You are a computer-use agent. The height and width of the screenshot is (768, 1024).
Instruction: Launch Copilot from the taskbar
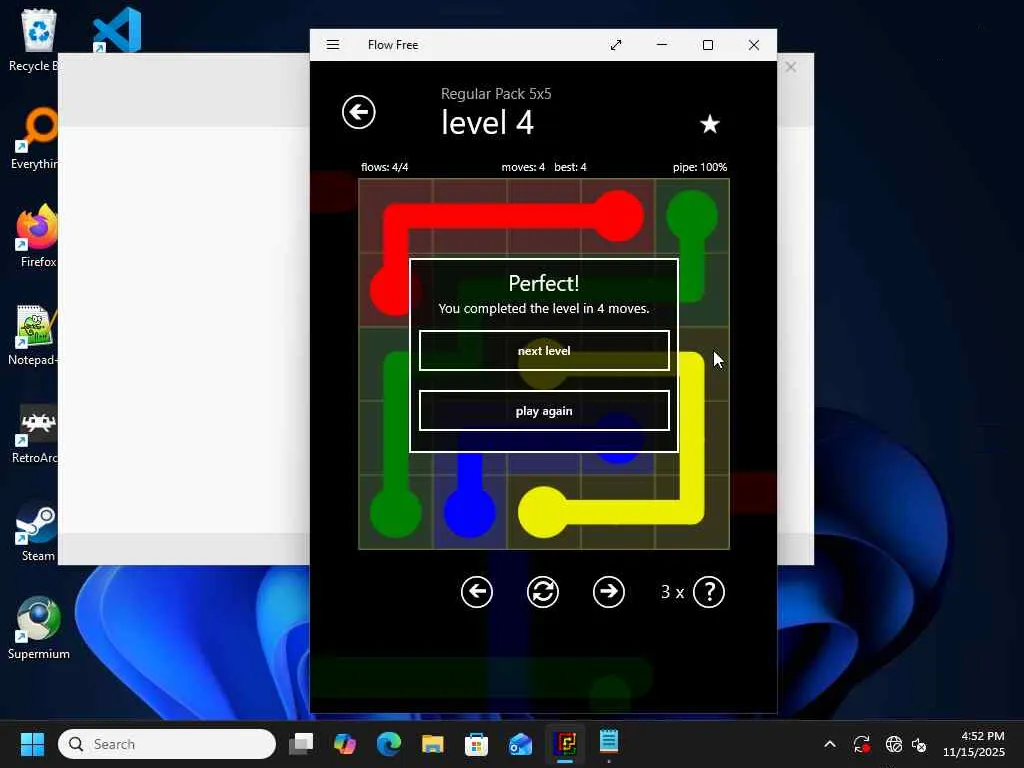[345, 744]
